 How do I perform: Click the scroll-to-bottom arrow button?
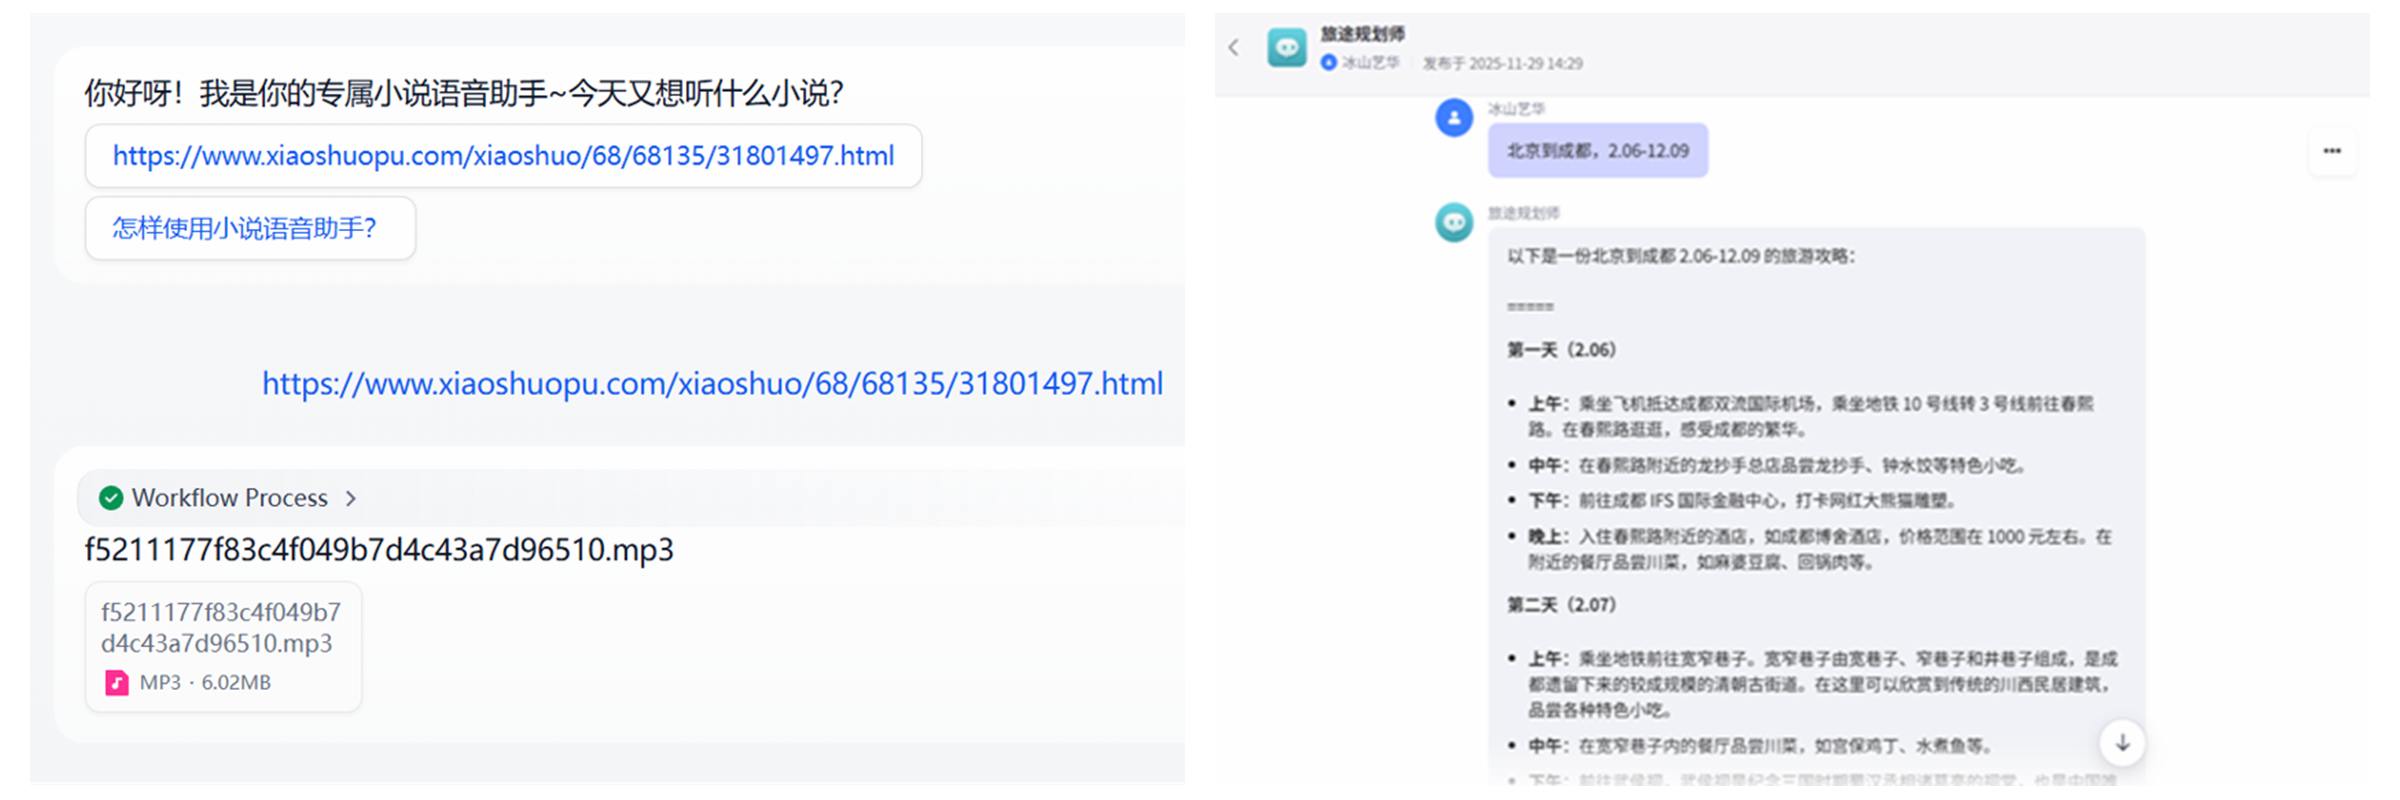coord(2122,743)
